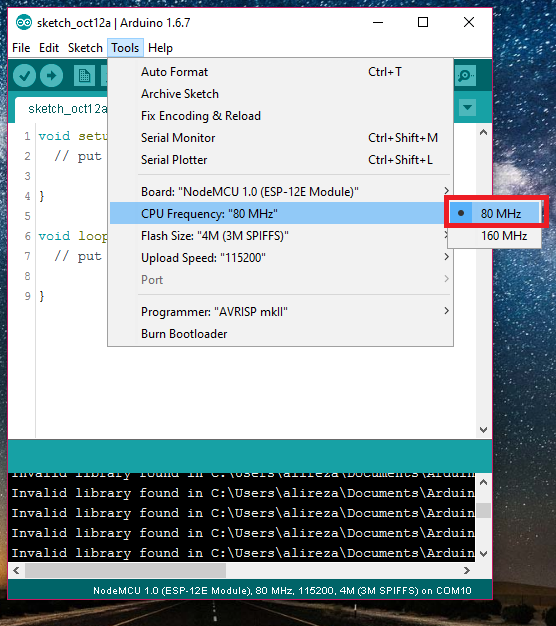Choose Archive Sketch menu entry
Image resolution: width=556 pixels, height=626 pixels.
point(281,94)
